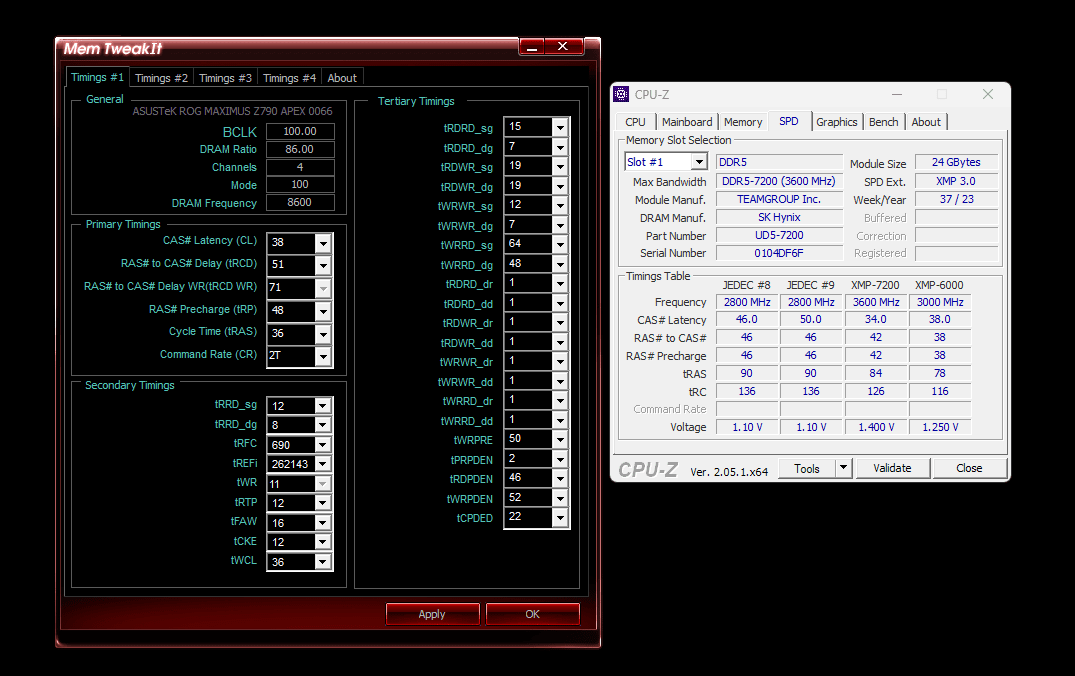Click the Validate button in CPU-Z
Screen dimensions: 1075x676
pos(893,468)
